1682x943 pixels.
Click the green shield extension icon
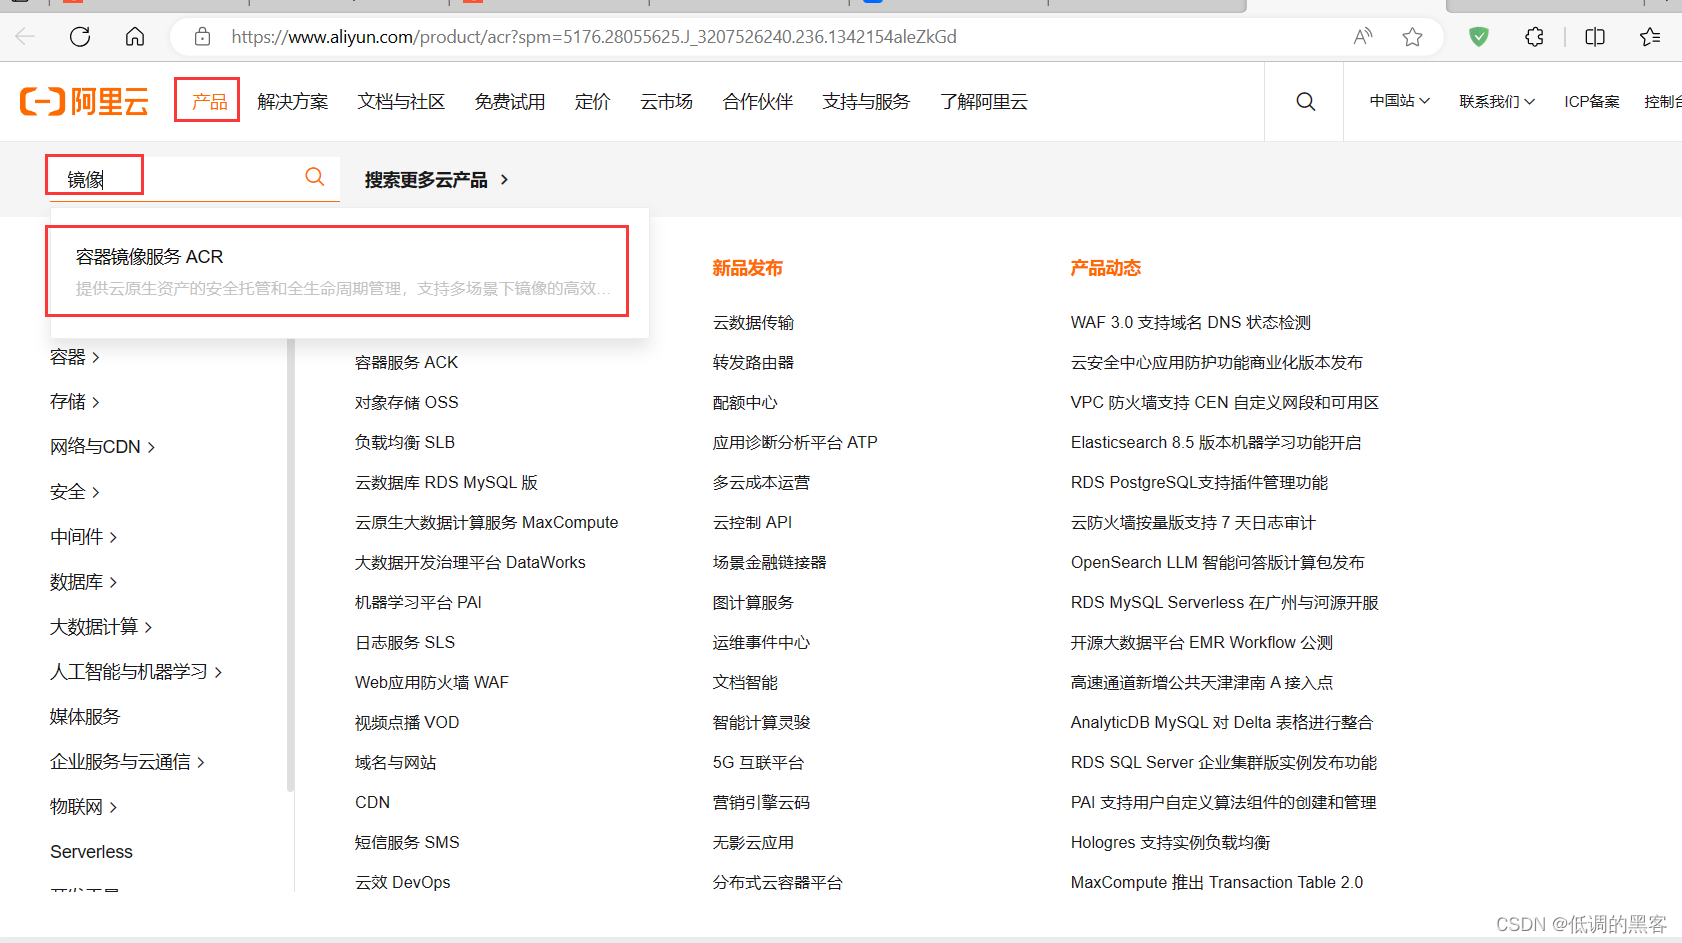[x=1479, y=37]
